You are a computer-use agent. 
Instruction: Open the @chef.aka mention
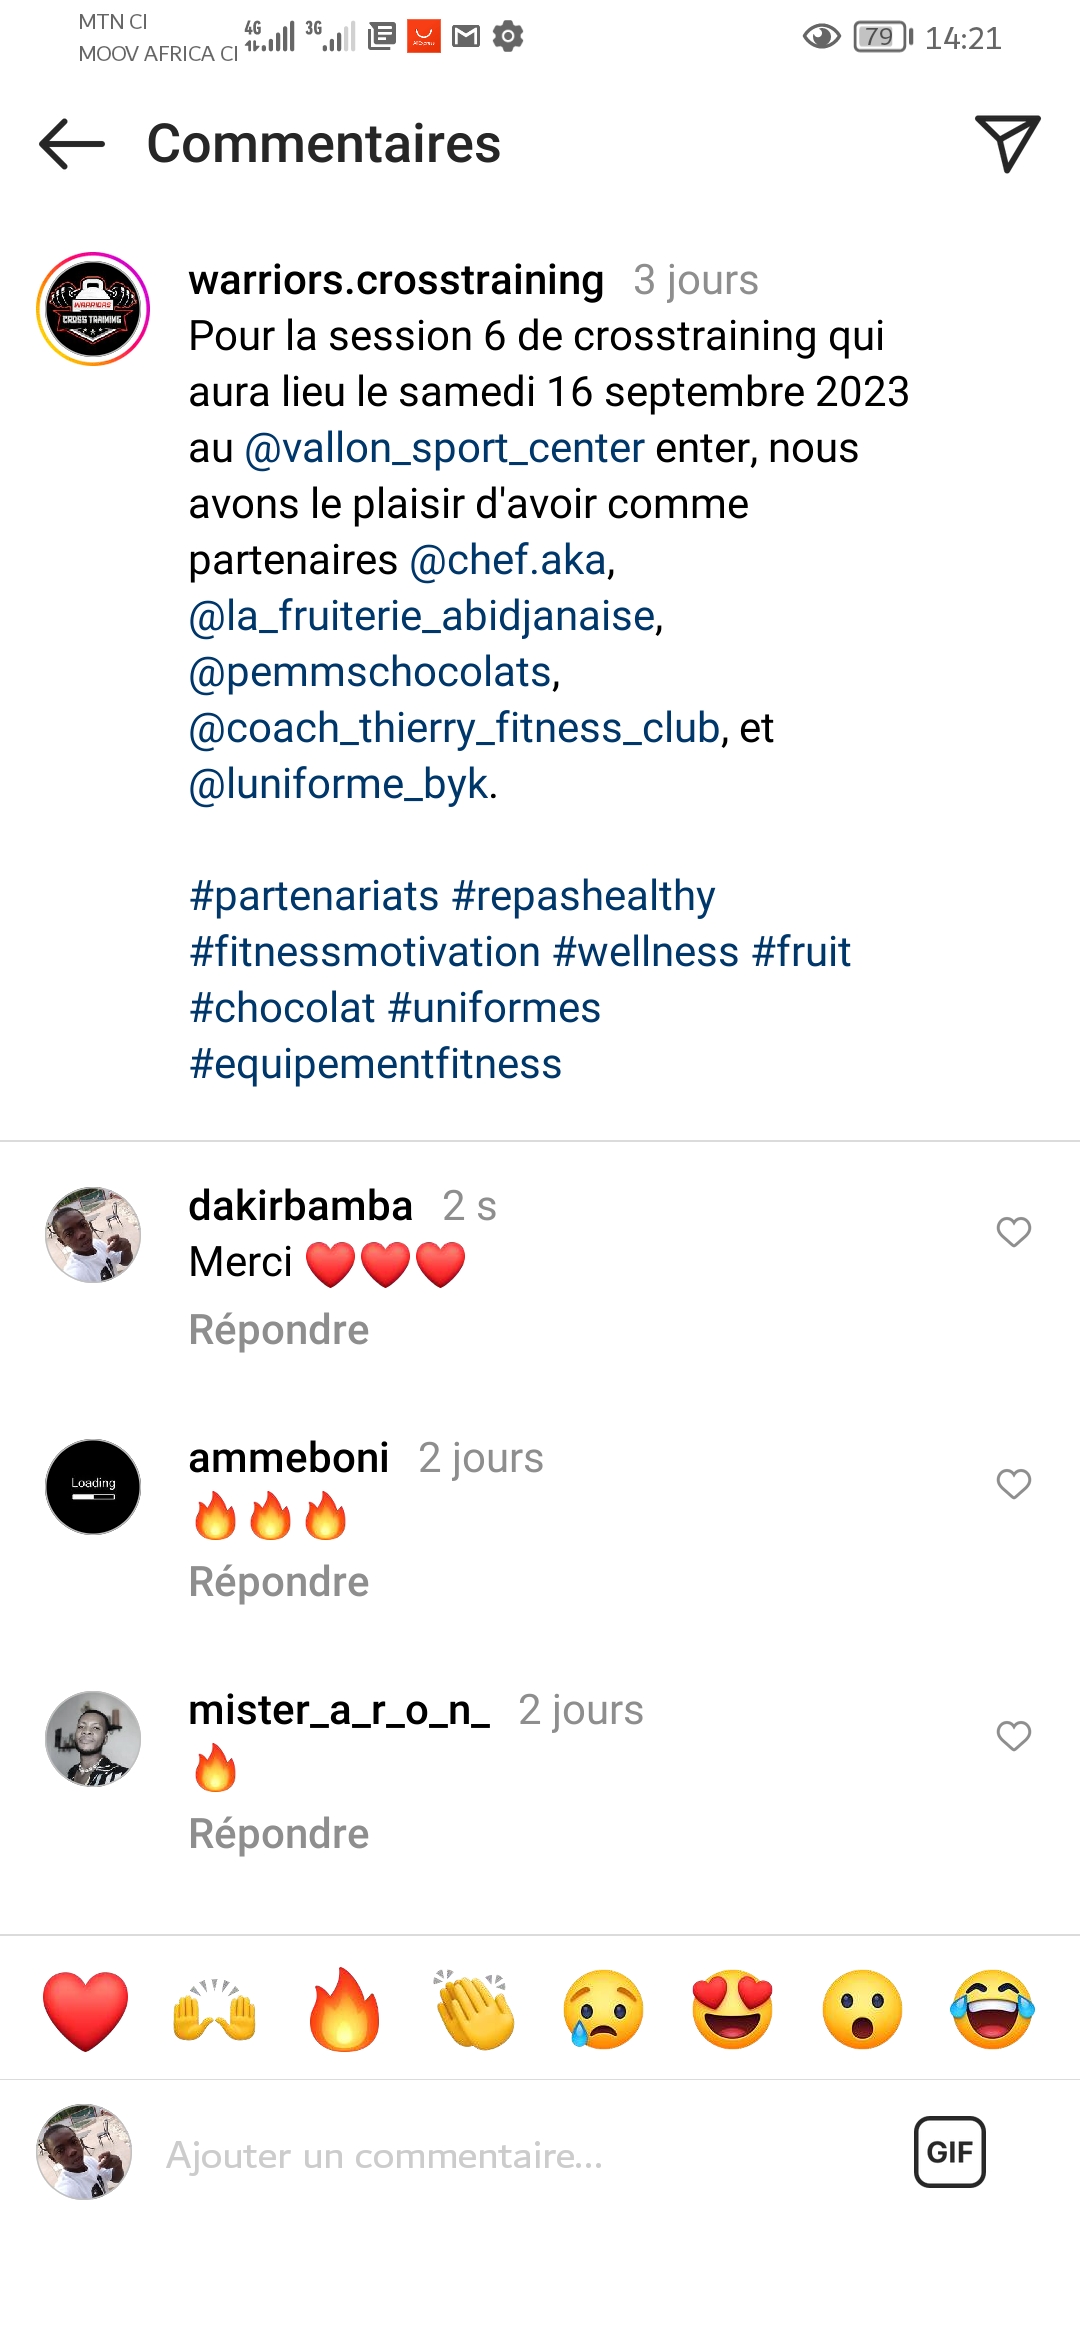click(508, 561)
